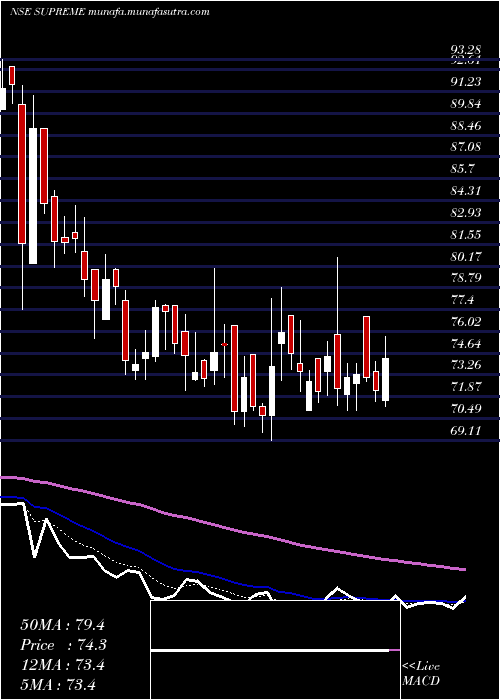
Task: Select the 69.11 price level label
Action: pos(467,431)
